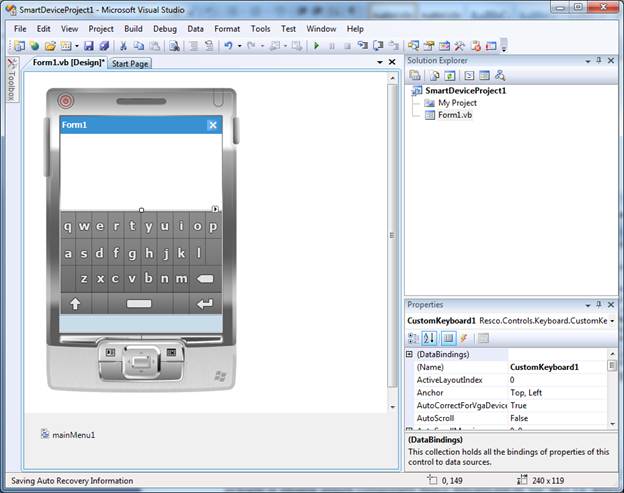Image resolution: width=624 pixels, height=493 pixels.
Task: Click the keyboard smart tag arrow glyph
Action: click(215, 209)
